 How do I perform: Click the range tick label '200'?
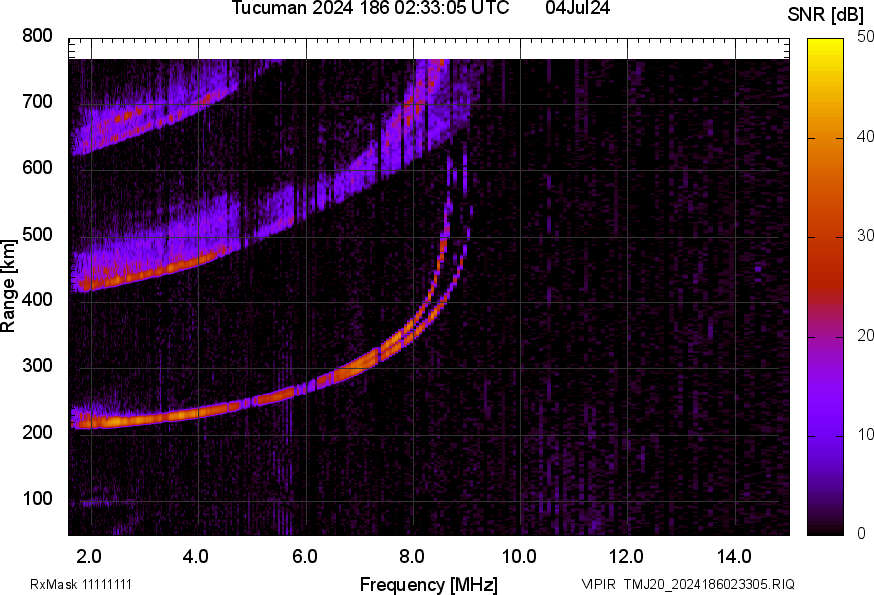coord(37,432)
